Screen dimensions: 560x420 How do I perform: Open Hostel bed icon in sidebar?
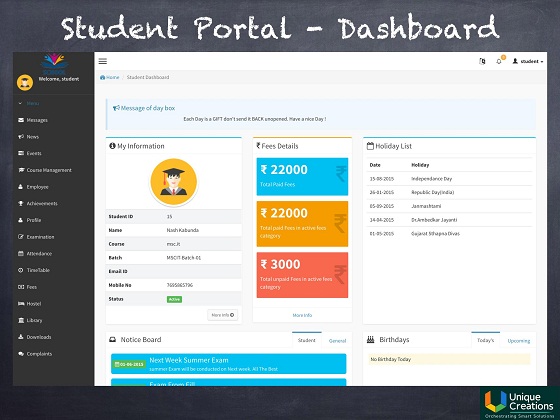click(21, 304)
